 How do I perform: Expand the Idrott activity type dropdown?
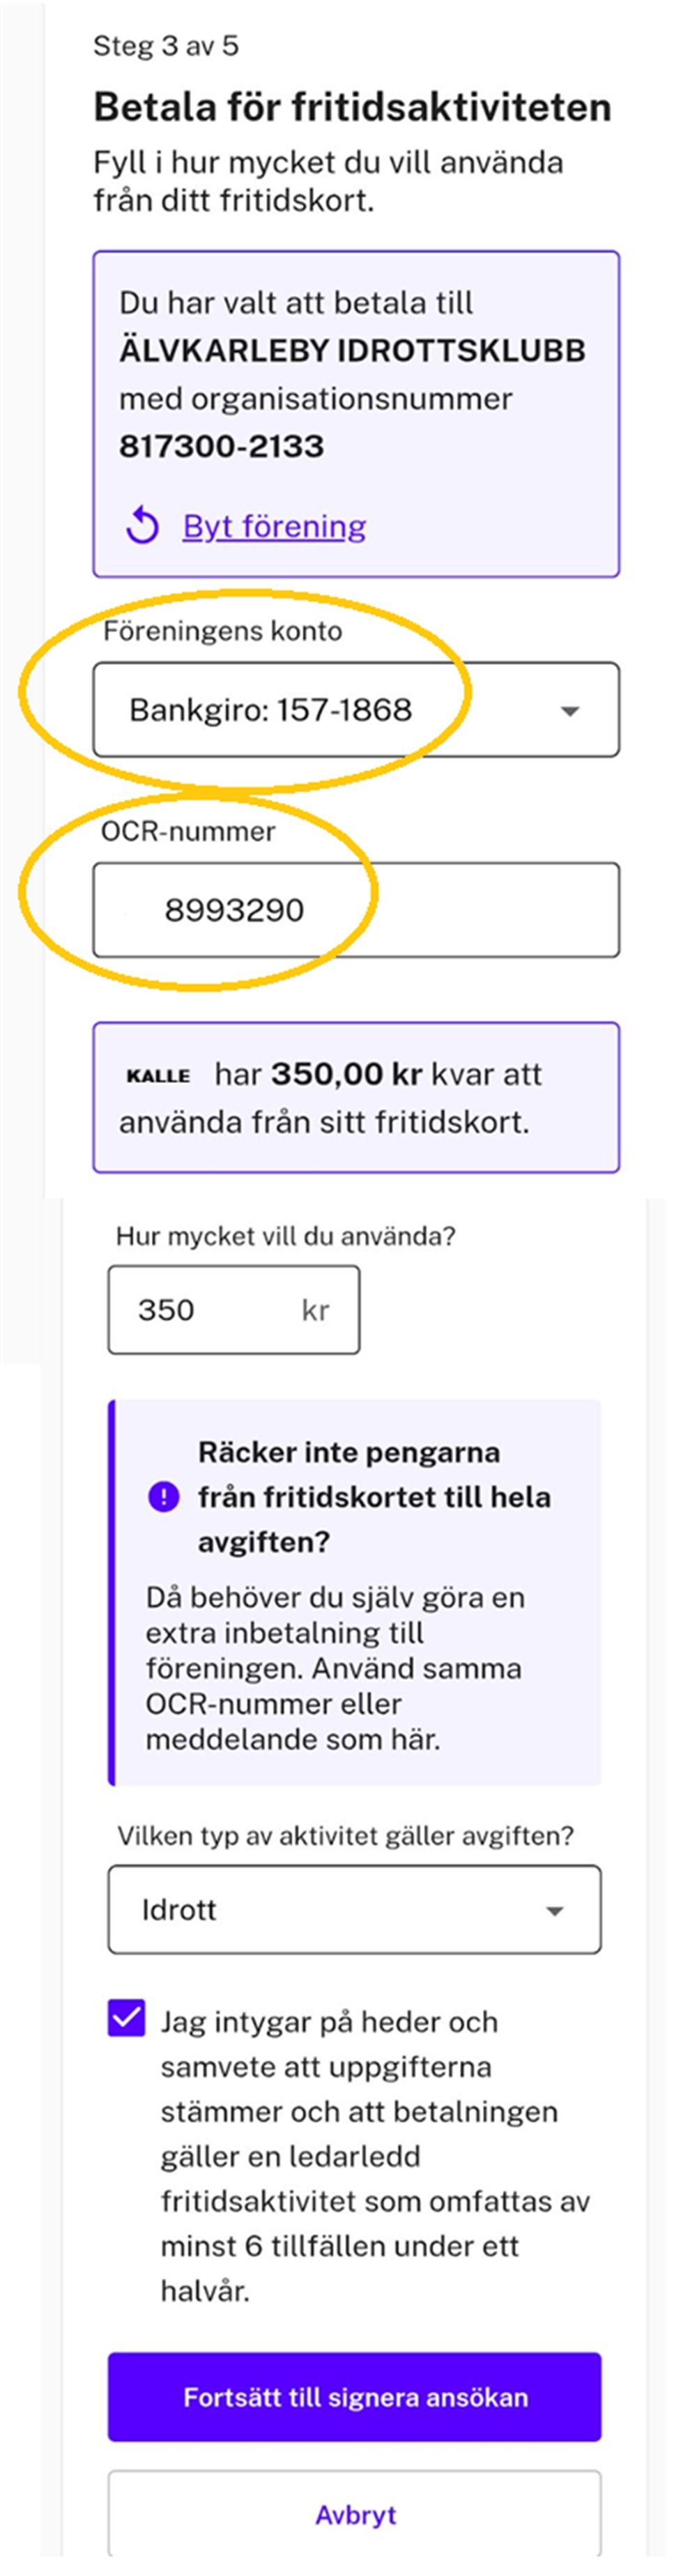point(354,1909)
